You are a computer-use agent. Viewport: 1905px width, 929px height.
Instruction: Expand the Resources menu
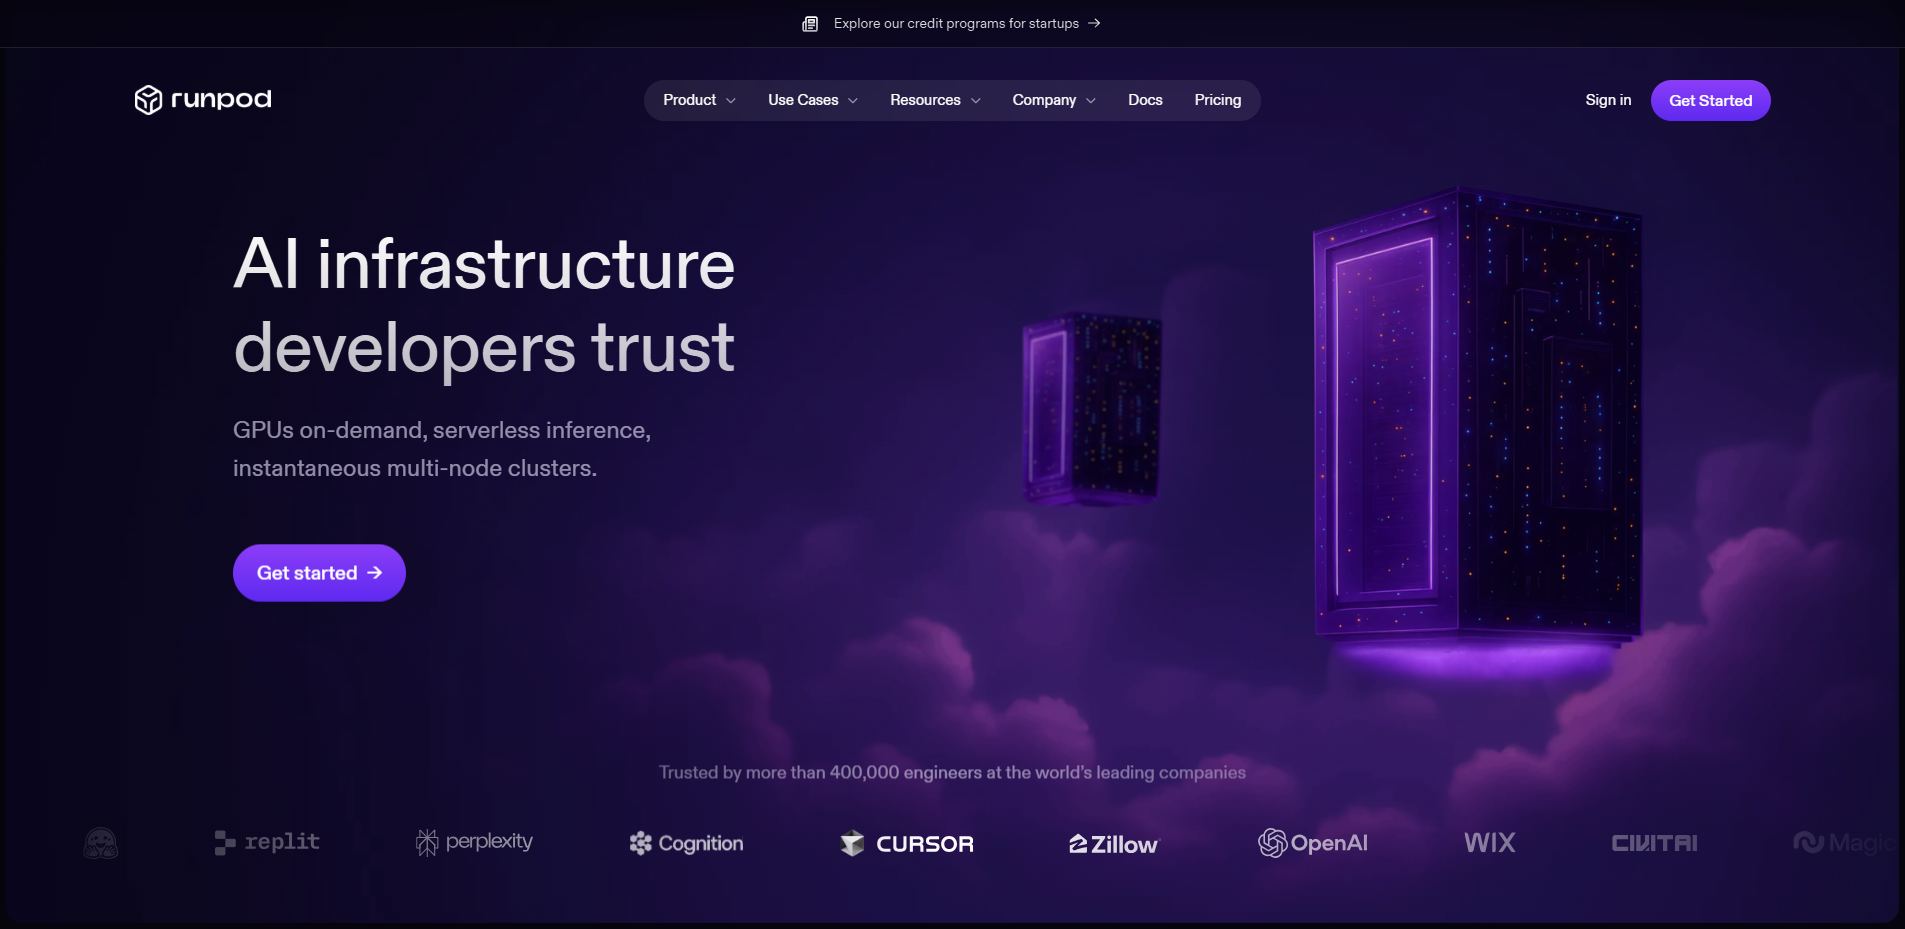pyautogui.click(x=935, y=100)
